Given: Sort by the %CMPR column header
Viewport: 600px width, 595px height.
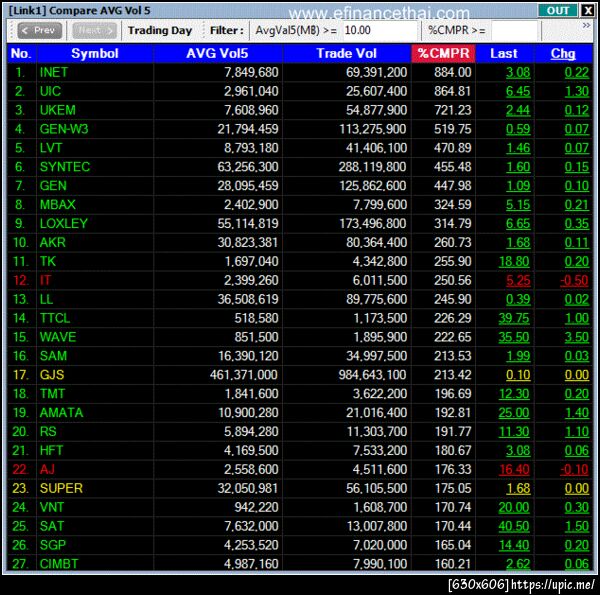Looking at the screenshot, I should 443,54.
